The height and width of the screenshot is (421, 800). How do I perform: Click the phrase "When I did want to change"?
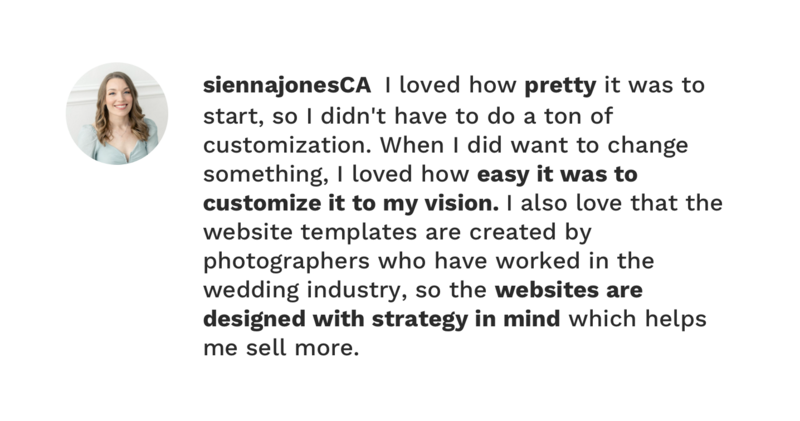pos(534,146)
